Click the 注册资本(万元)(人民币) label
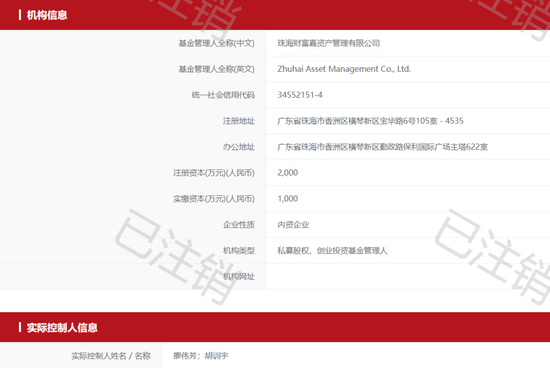The height and width of the screenshot is (368, 550). 214,173
